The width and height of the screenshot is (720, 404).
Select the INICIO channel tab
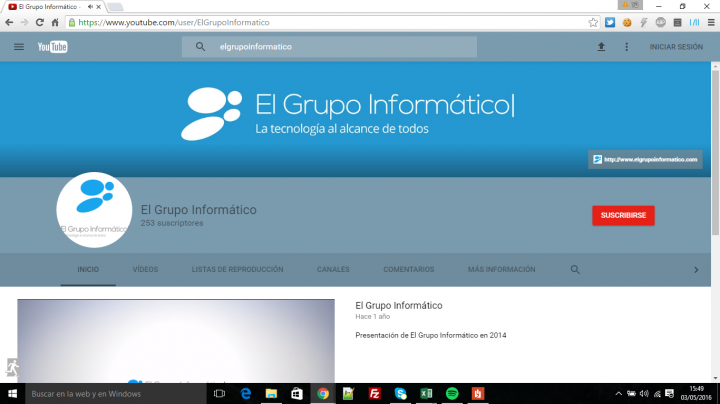pyautogui.click(x=88, y=269)
